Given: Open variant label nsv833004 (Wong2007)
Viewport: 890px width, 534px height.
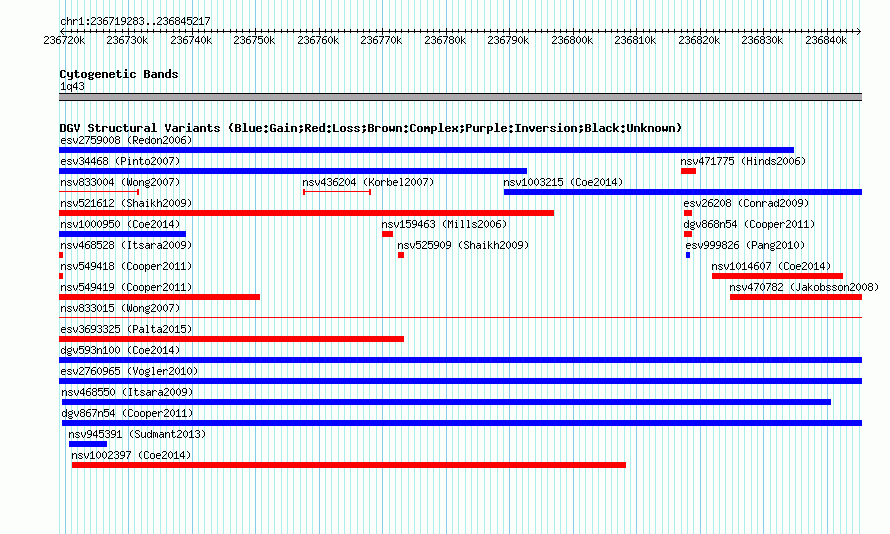Looking at the screenshot, I should pyautogui.click(x=120, y=182).
